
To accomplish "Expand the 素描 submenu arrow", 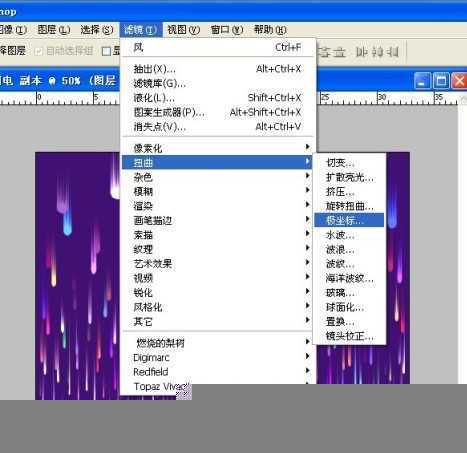I will pos(308,233).
